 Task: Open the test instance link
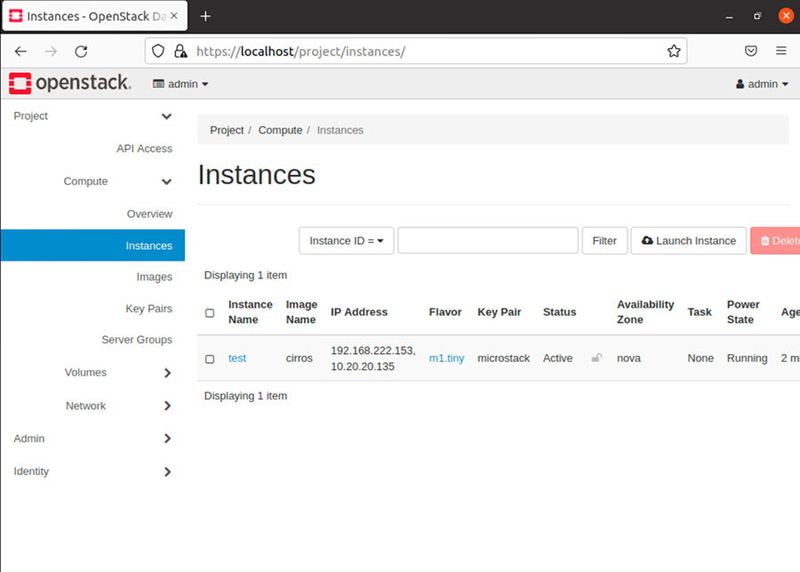coord(237,358)
